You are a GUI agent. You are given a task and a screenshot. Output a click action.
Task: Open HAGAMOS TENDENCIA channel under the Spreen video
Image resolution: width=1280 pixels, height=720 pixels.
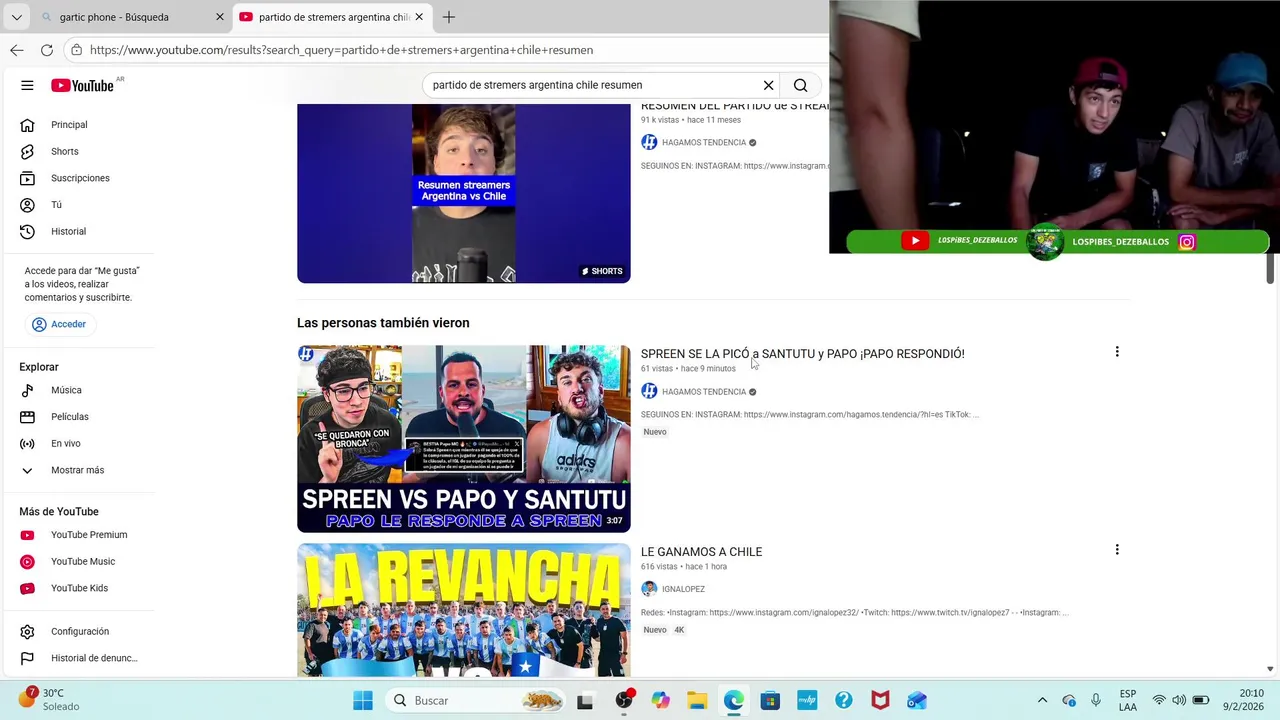(704, 392)
